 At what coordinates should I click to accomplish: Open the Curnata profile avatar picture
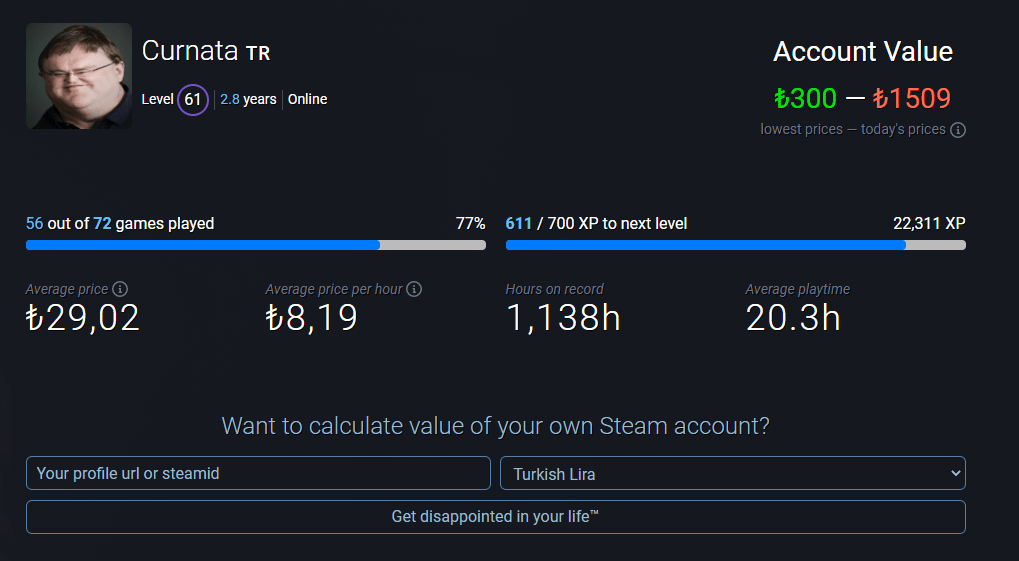pos(79,76)
